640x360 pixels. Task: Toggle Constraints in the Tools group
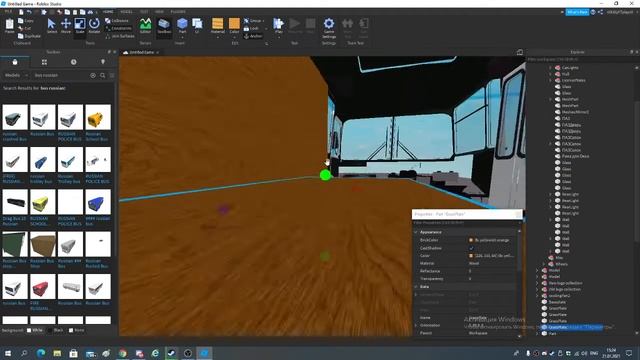click(118, 28)
